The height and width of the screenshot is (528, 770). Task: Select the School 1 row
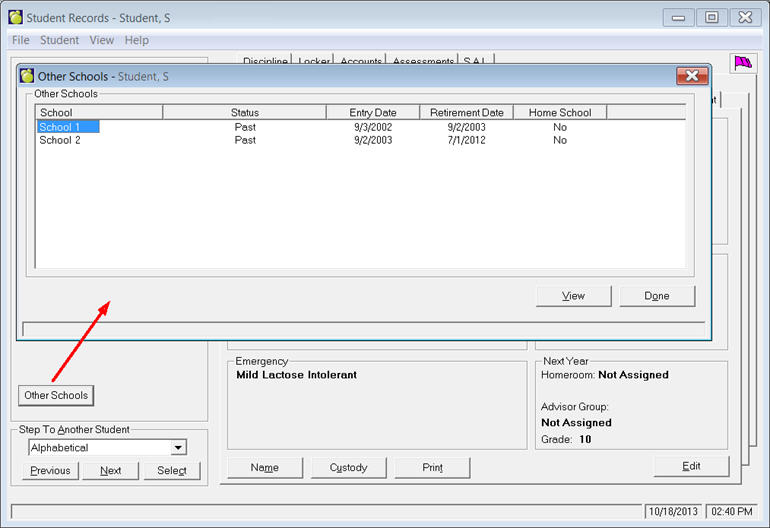click(66, 127)
